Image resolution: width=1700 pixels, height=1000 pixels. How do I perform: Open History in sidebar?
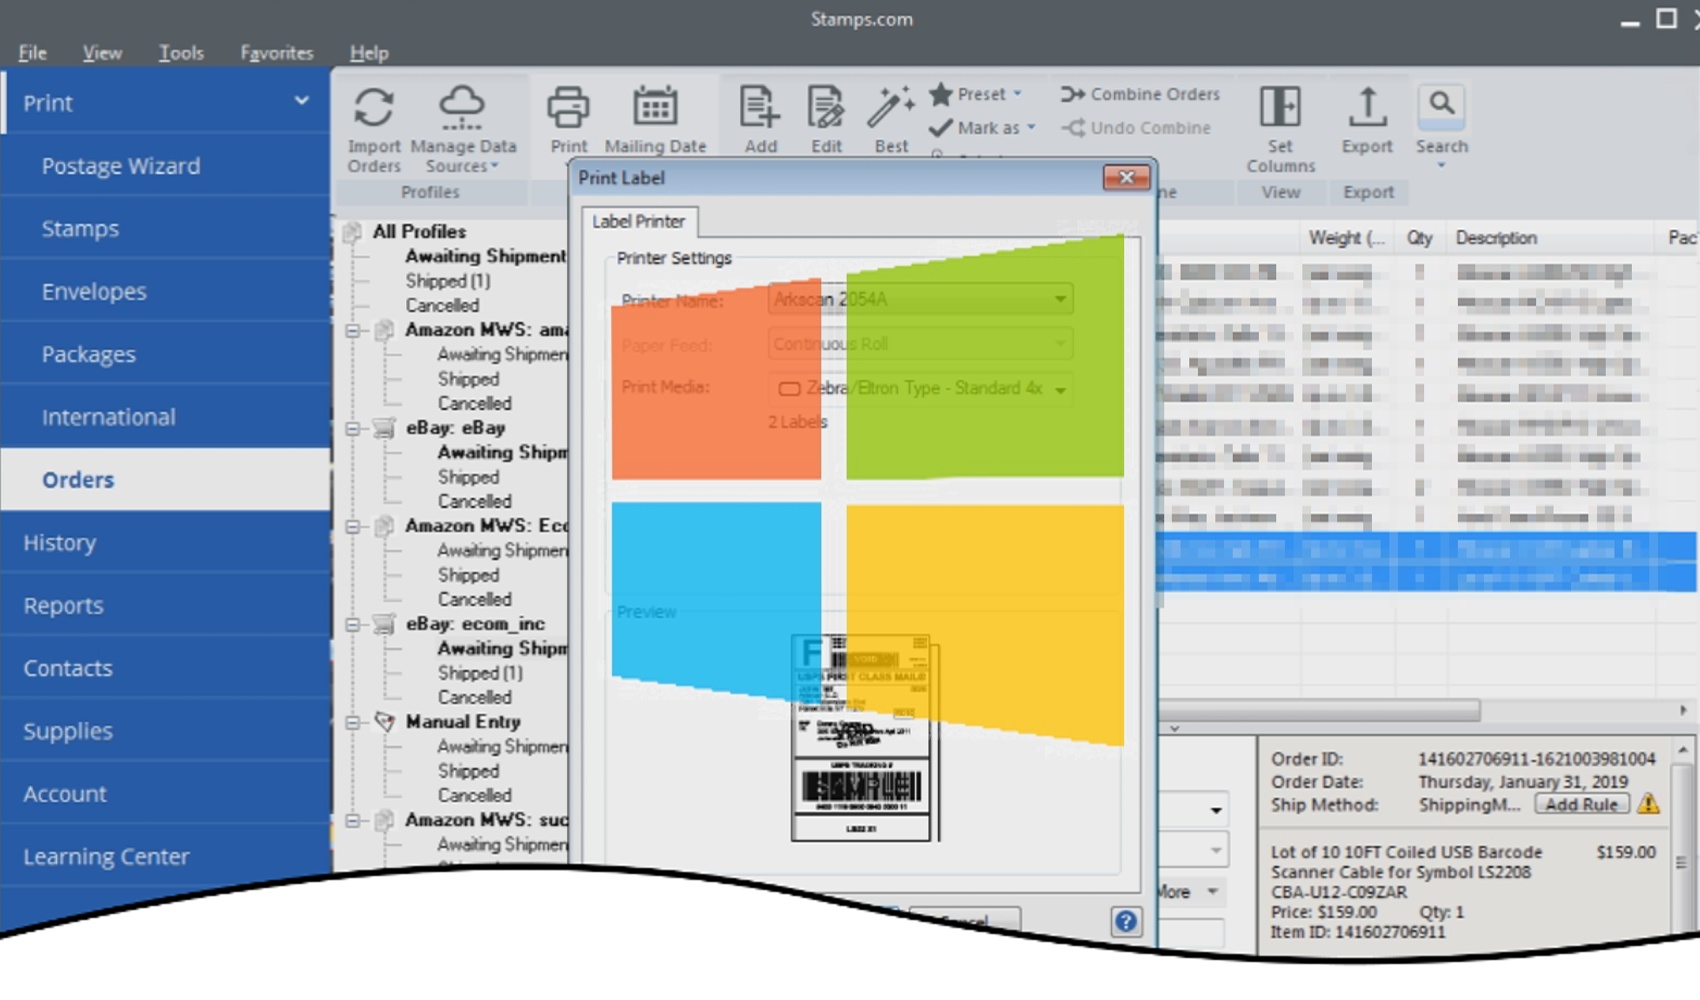point(165,543)
